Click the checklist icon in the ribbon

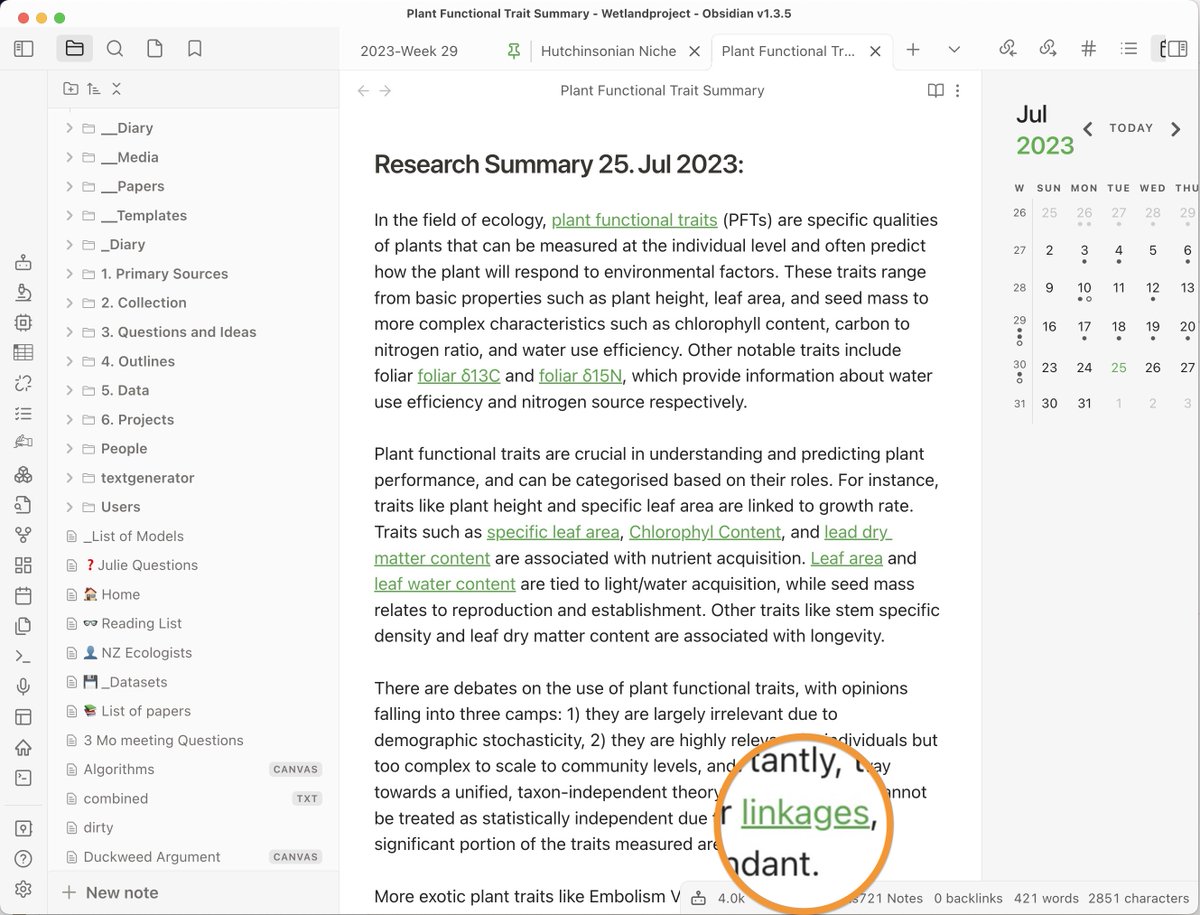pos(24,413)
